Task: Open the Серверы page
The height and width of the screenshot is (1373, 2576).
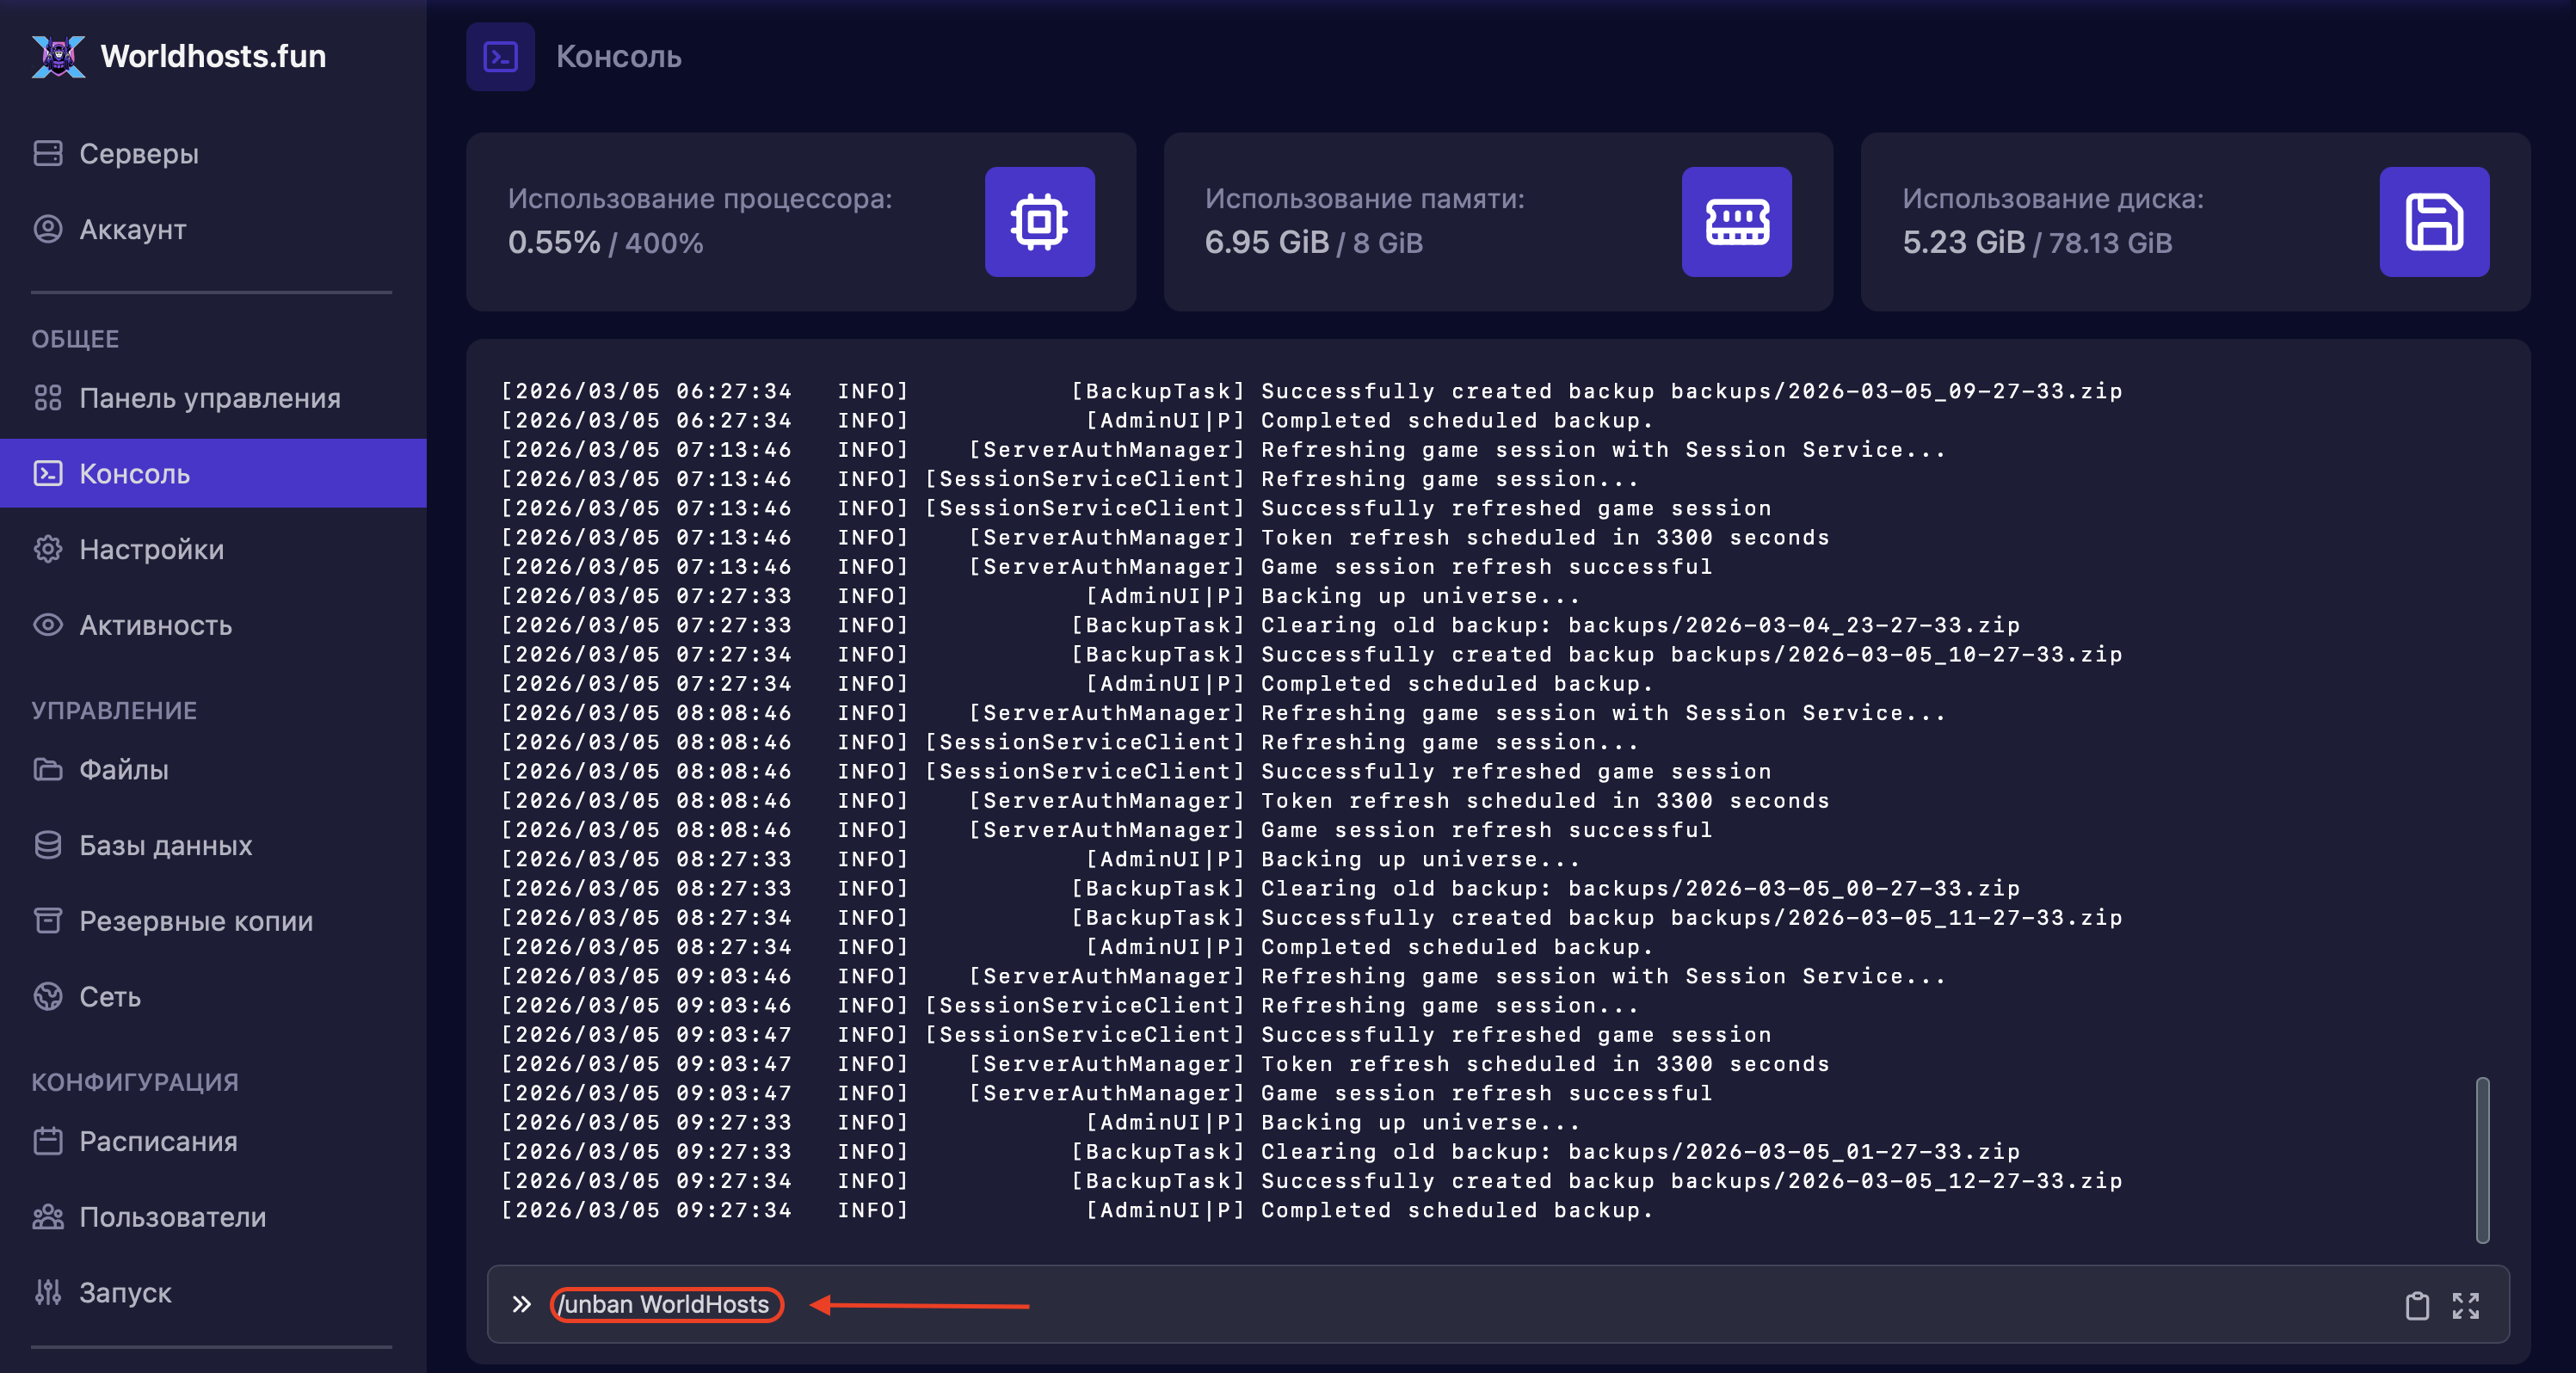Action: click(138, 154)
